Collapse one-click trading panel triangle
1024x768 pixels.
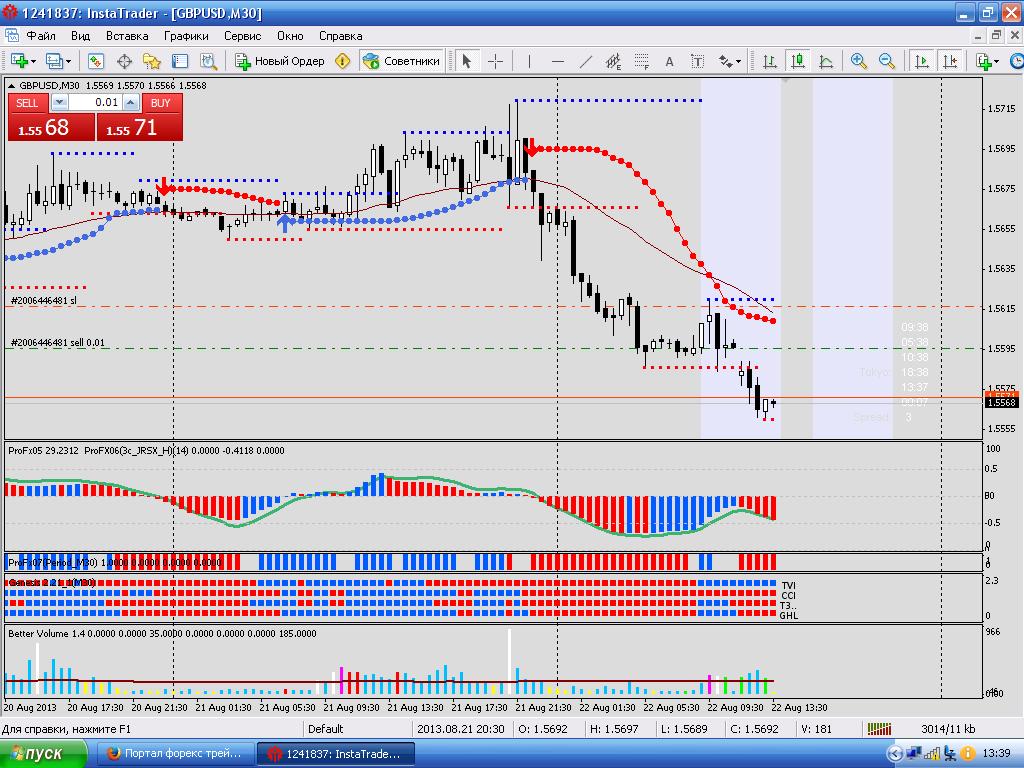point(11,86)
